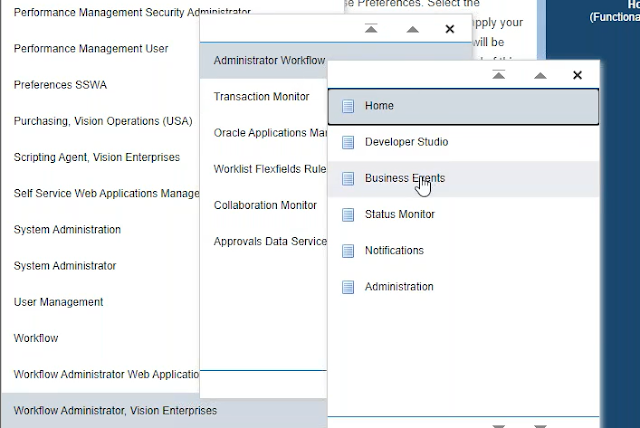Select Performance Management Security Administrator responsibility
Image resolution: width=640 pixels, height=428 pixels.
point(132,12)
